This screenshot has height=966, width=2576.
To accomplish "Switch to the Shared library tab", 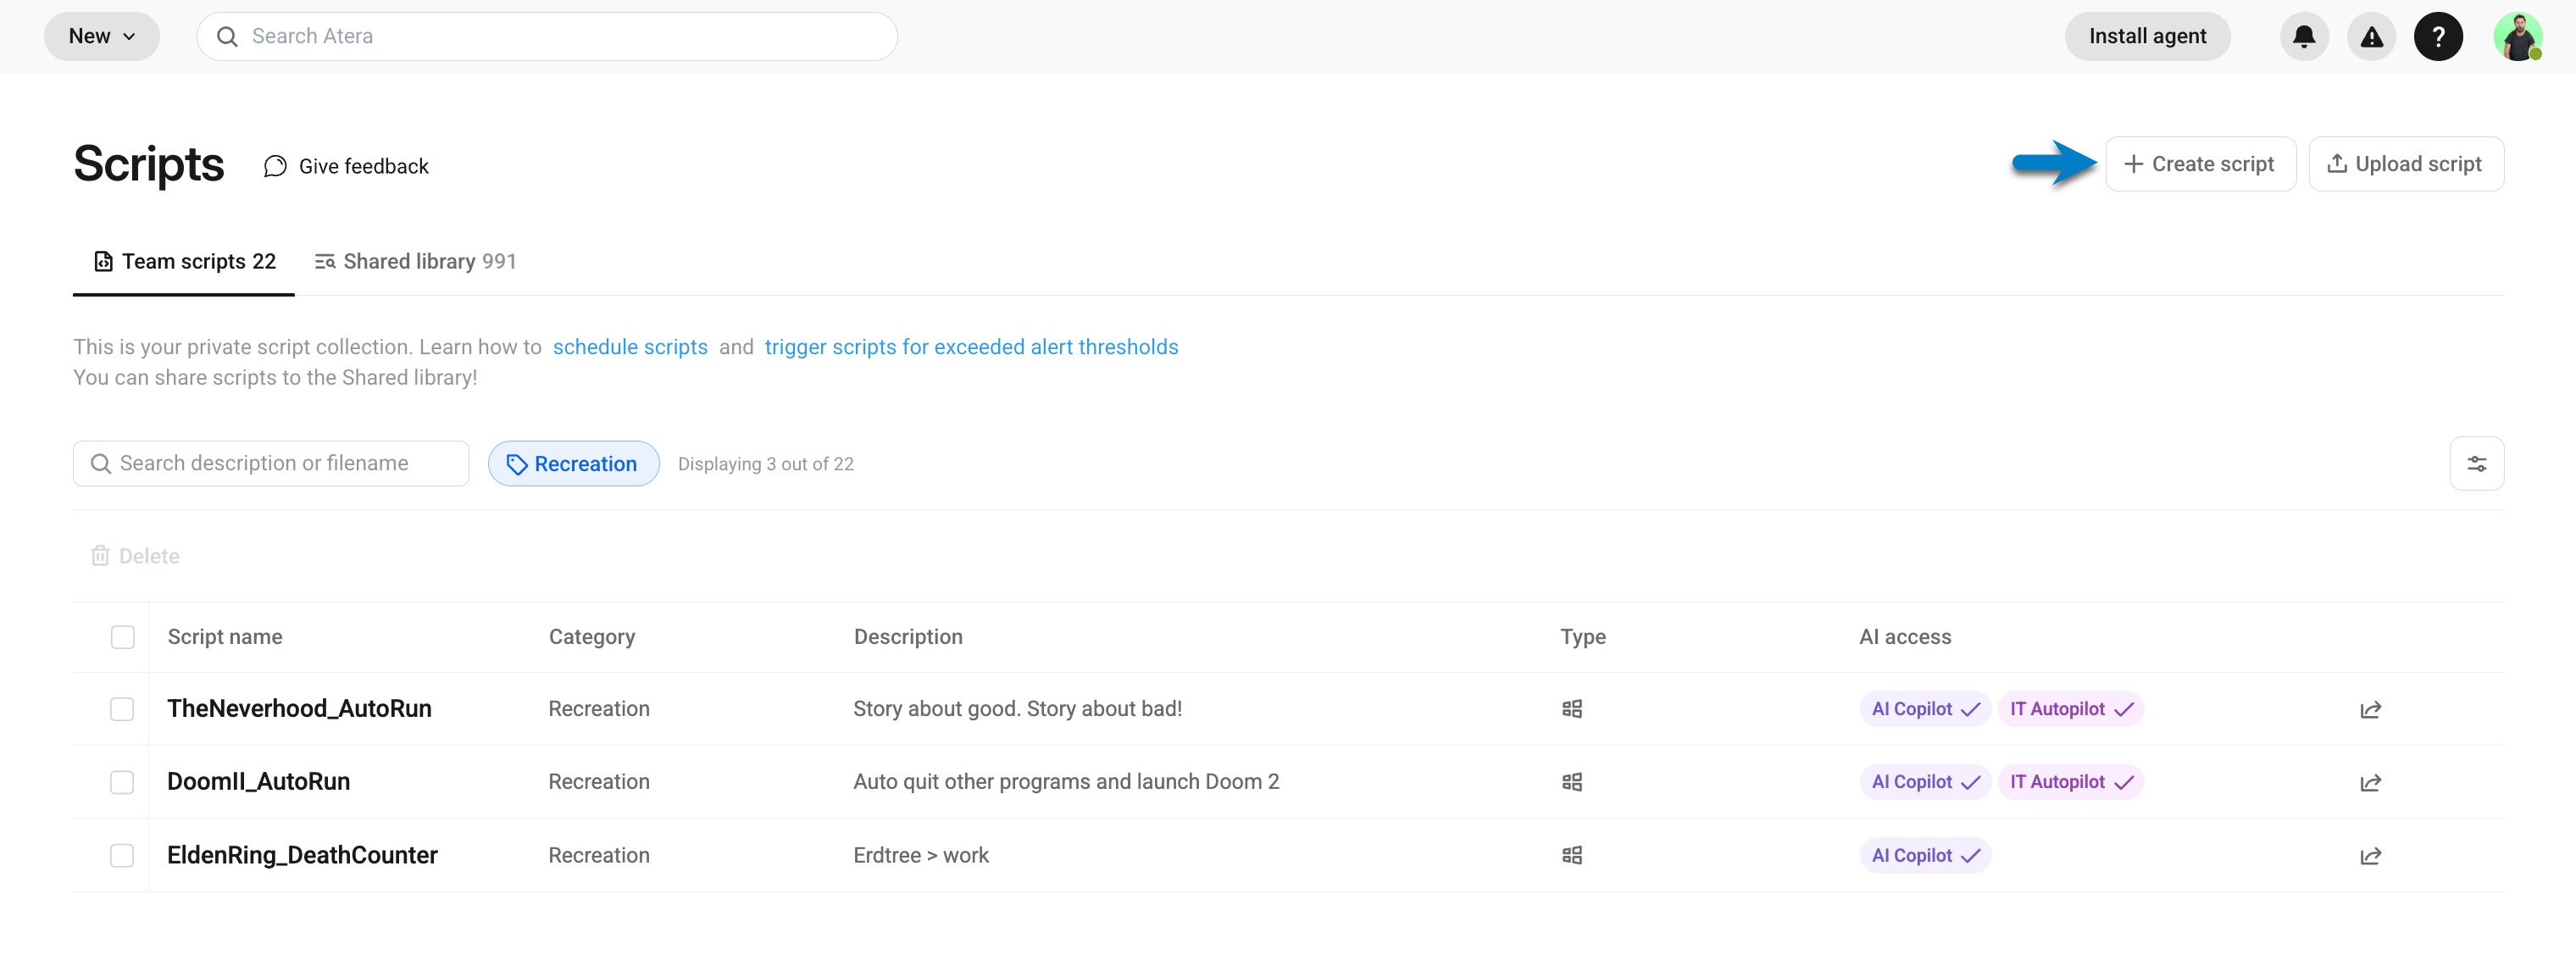I will point(415,262).
